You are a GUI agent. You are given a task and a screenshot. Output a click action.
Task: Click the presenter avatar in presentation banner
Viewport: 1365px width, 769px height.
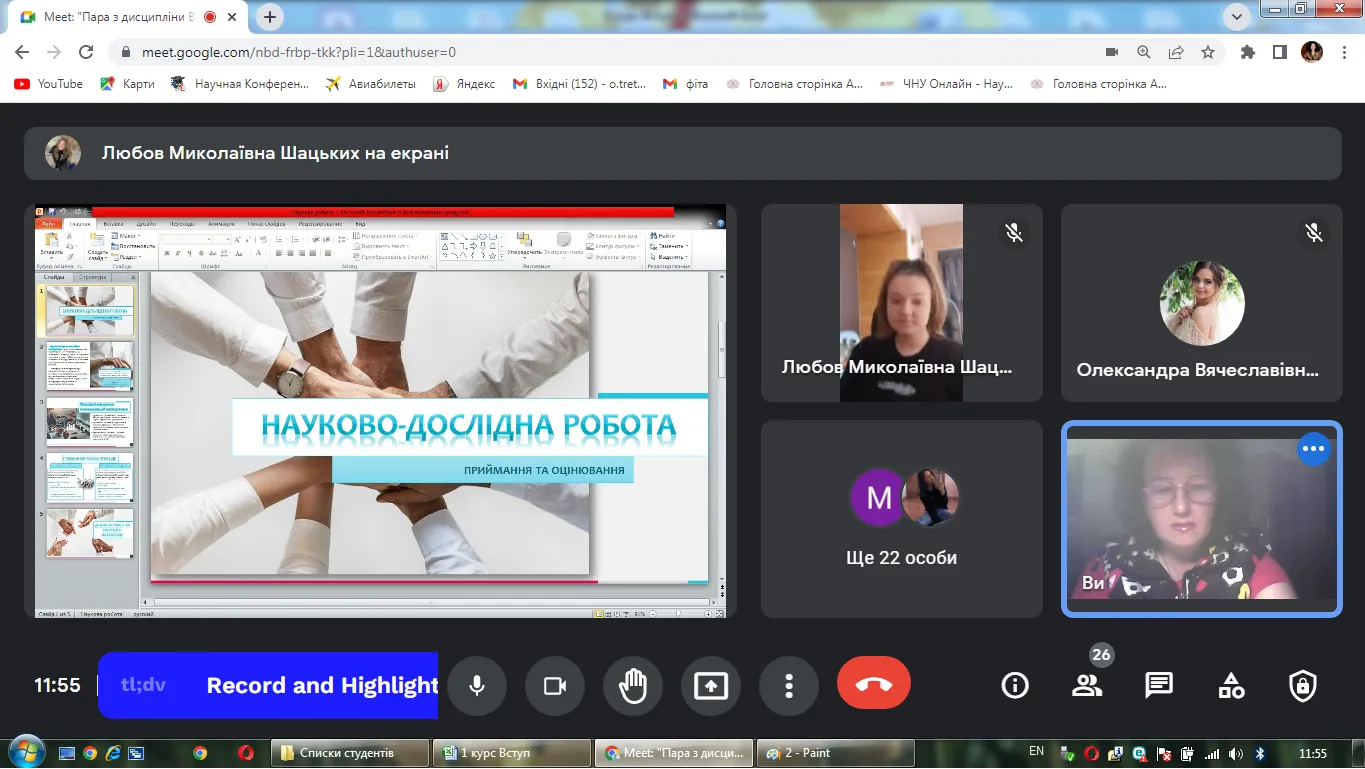point(63,153)
